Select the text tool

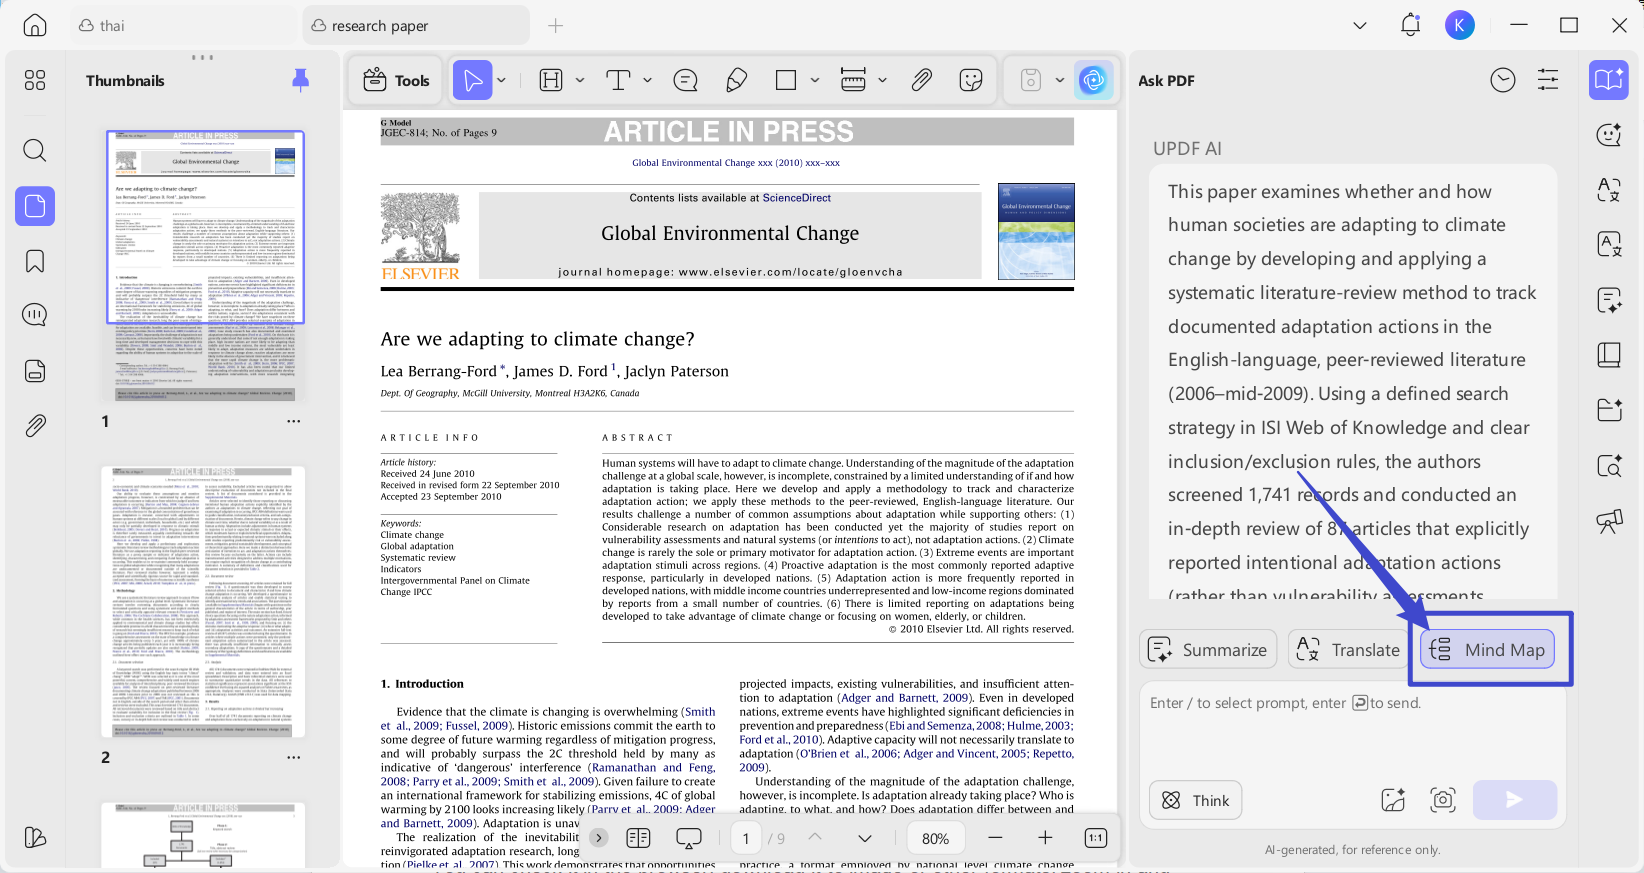618,80
